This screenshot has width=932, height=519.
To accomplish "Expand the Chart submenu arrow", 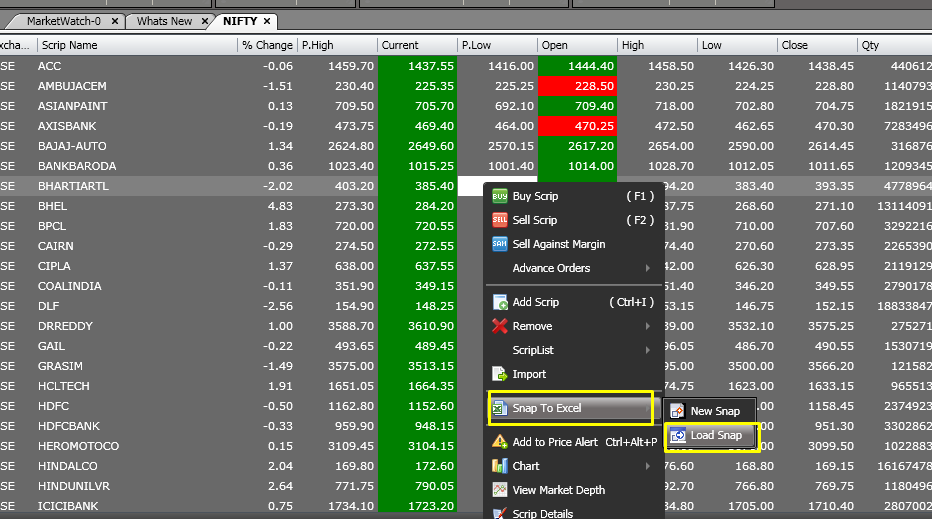I will (648, 466).
